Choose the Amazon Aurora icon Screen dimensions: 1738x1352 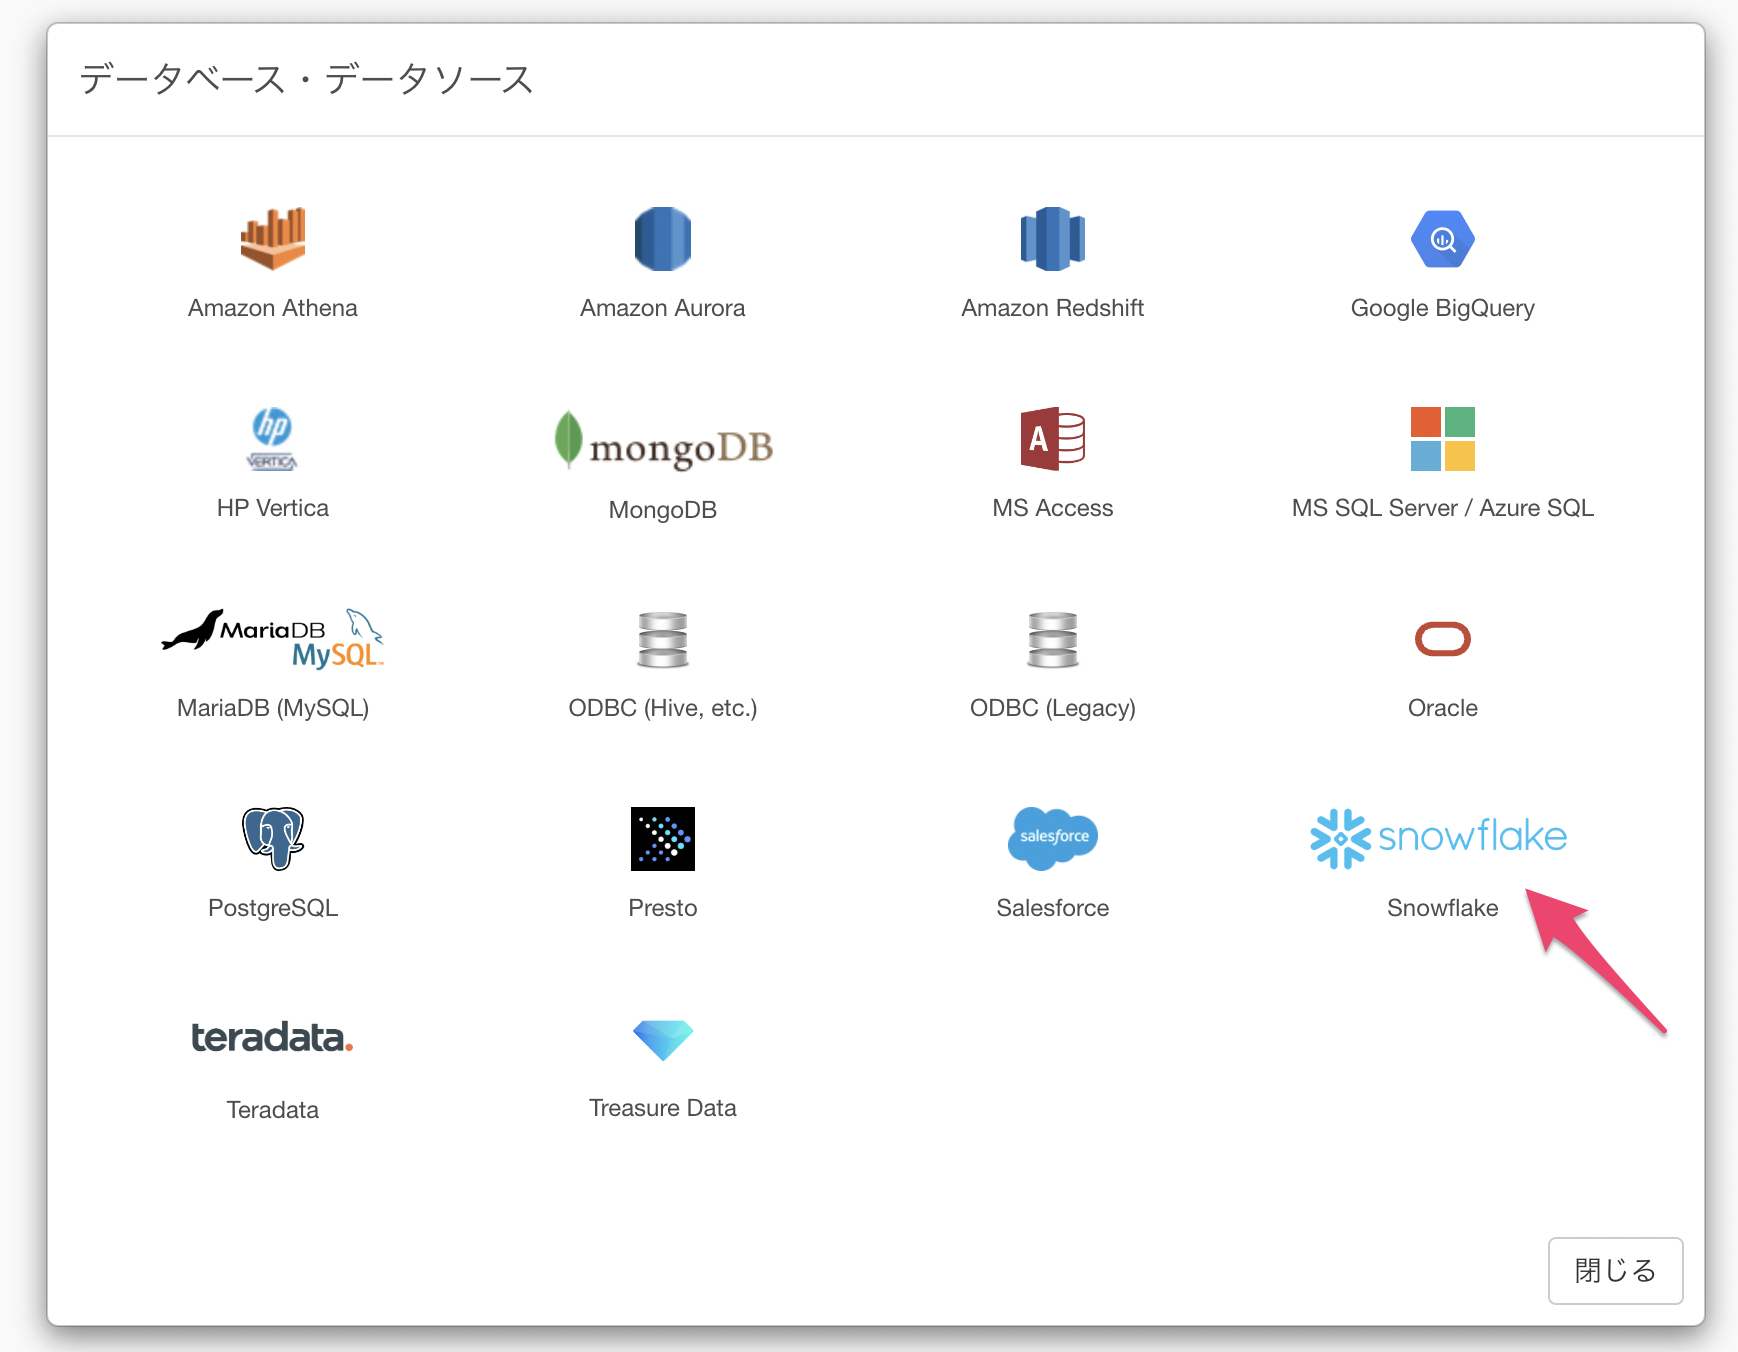coord(663,239)
